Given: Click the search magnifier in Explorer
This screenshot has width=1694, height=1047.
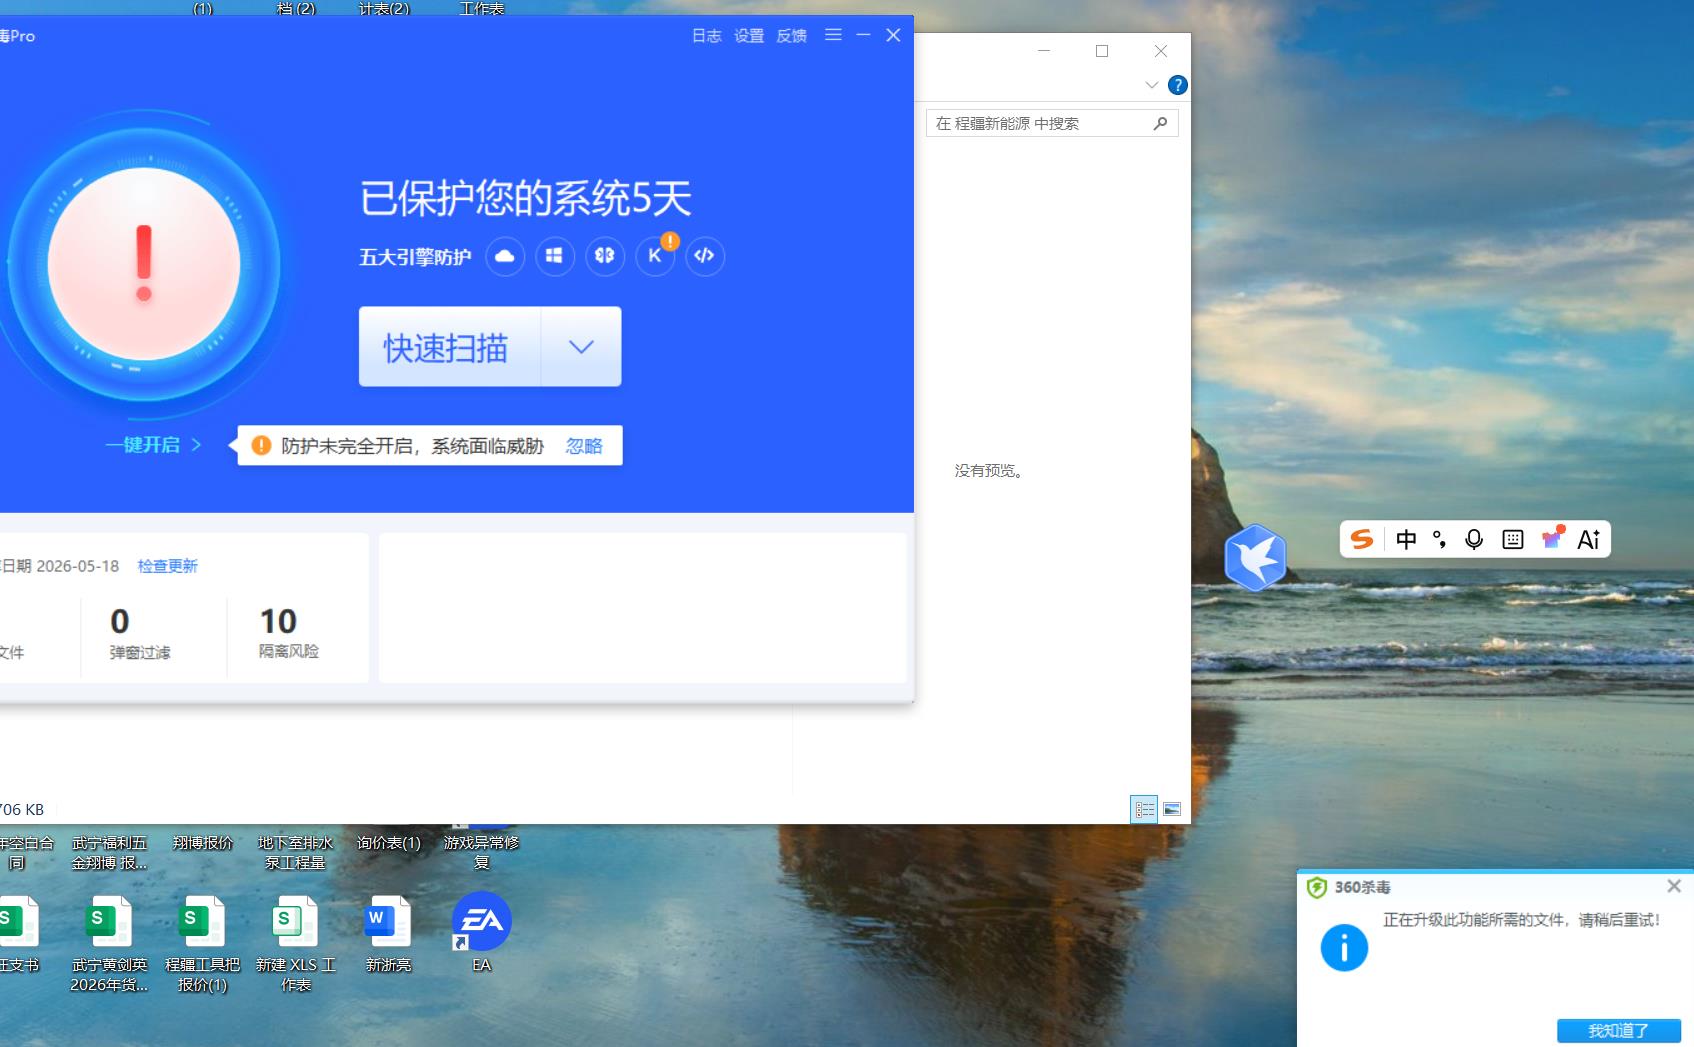Looking at the screenshot, I should (x=1160, y=123).
